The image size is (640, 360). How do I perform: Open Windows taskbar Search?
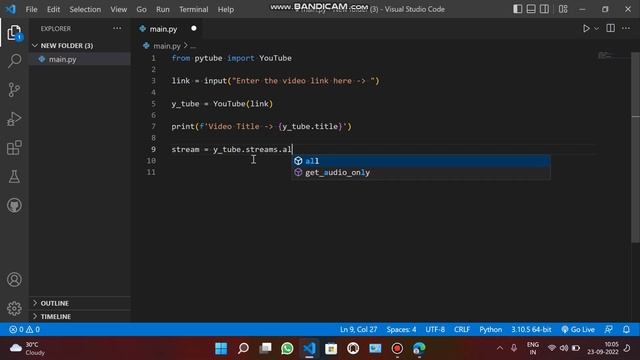tap(243, 349)
